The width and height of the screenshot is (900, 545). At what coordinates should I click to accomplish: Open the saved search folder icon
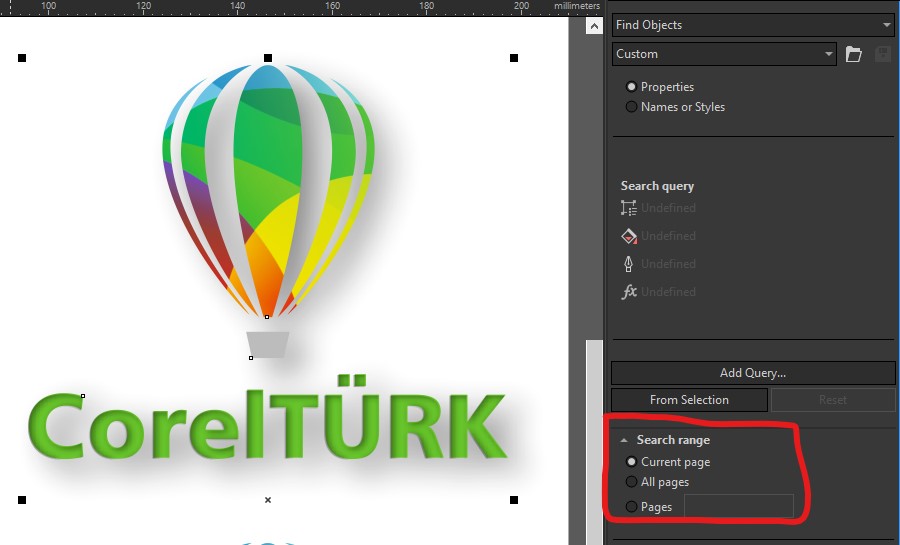pyautogui.click(x=854, y=54)
